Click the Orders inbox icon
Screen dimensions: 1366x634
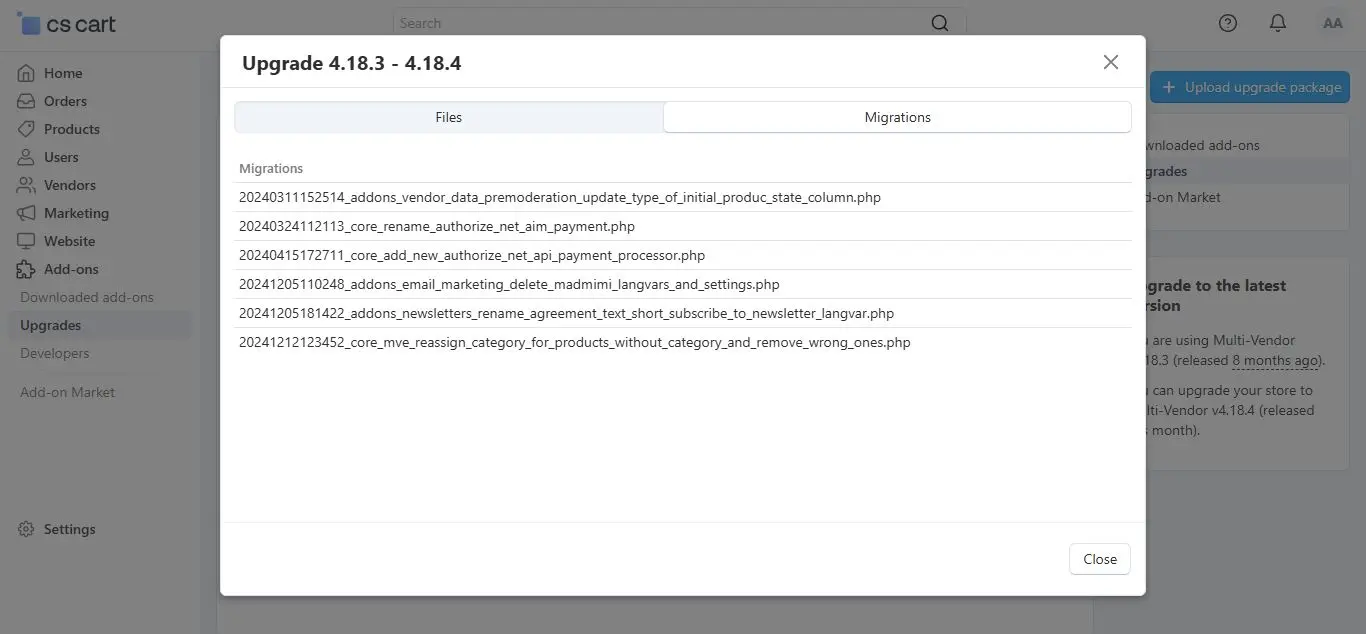click(26, 101)
